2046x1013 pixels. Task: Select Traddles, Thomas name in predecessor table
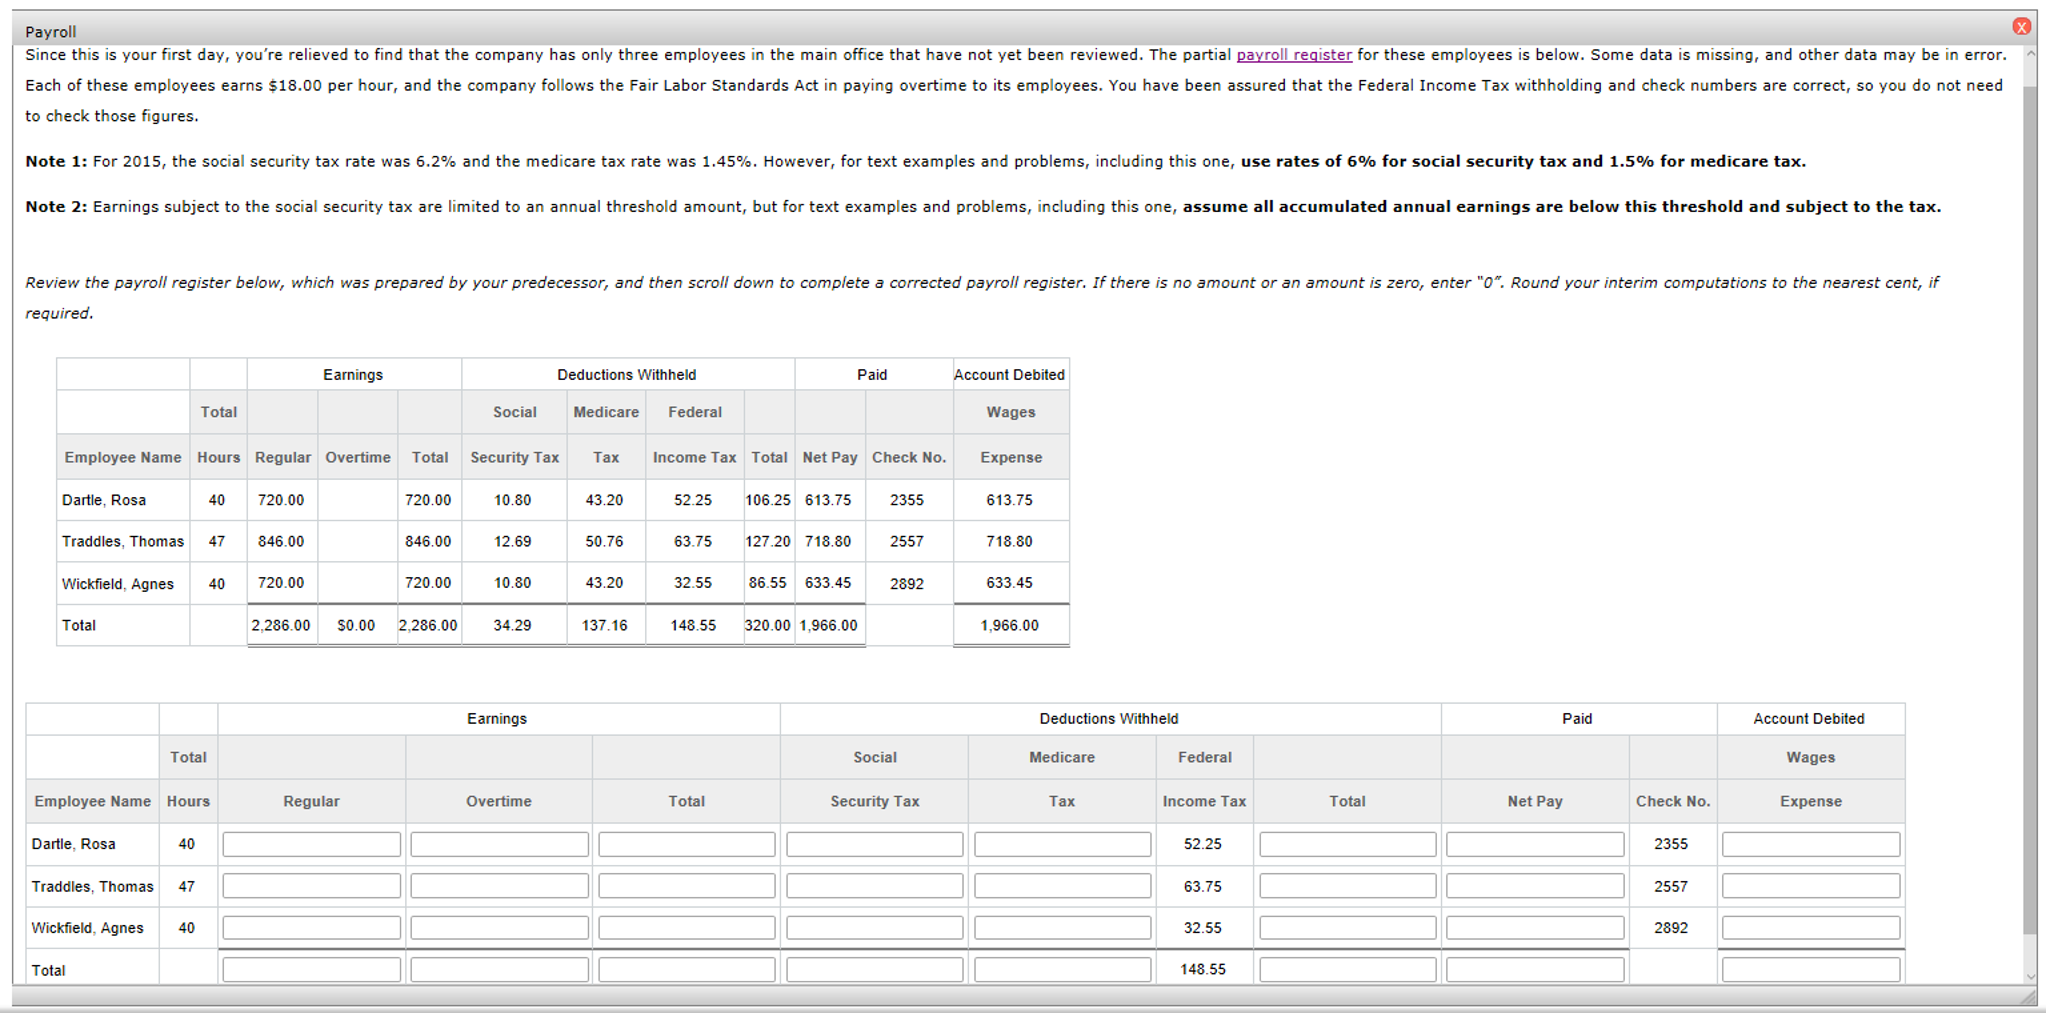pos(123,541)
